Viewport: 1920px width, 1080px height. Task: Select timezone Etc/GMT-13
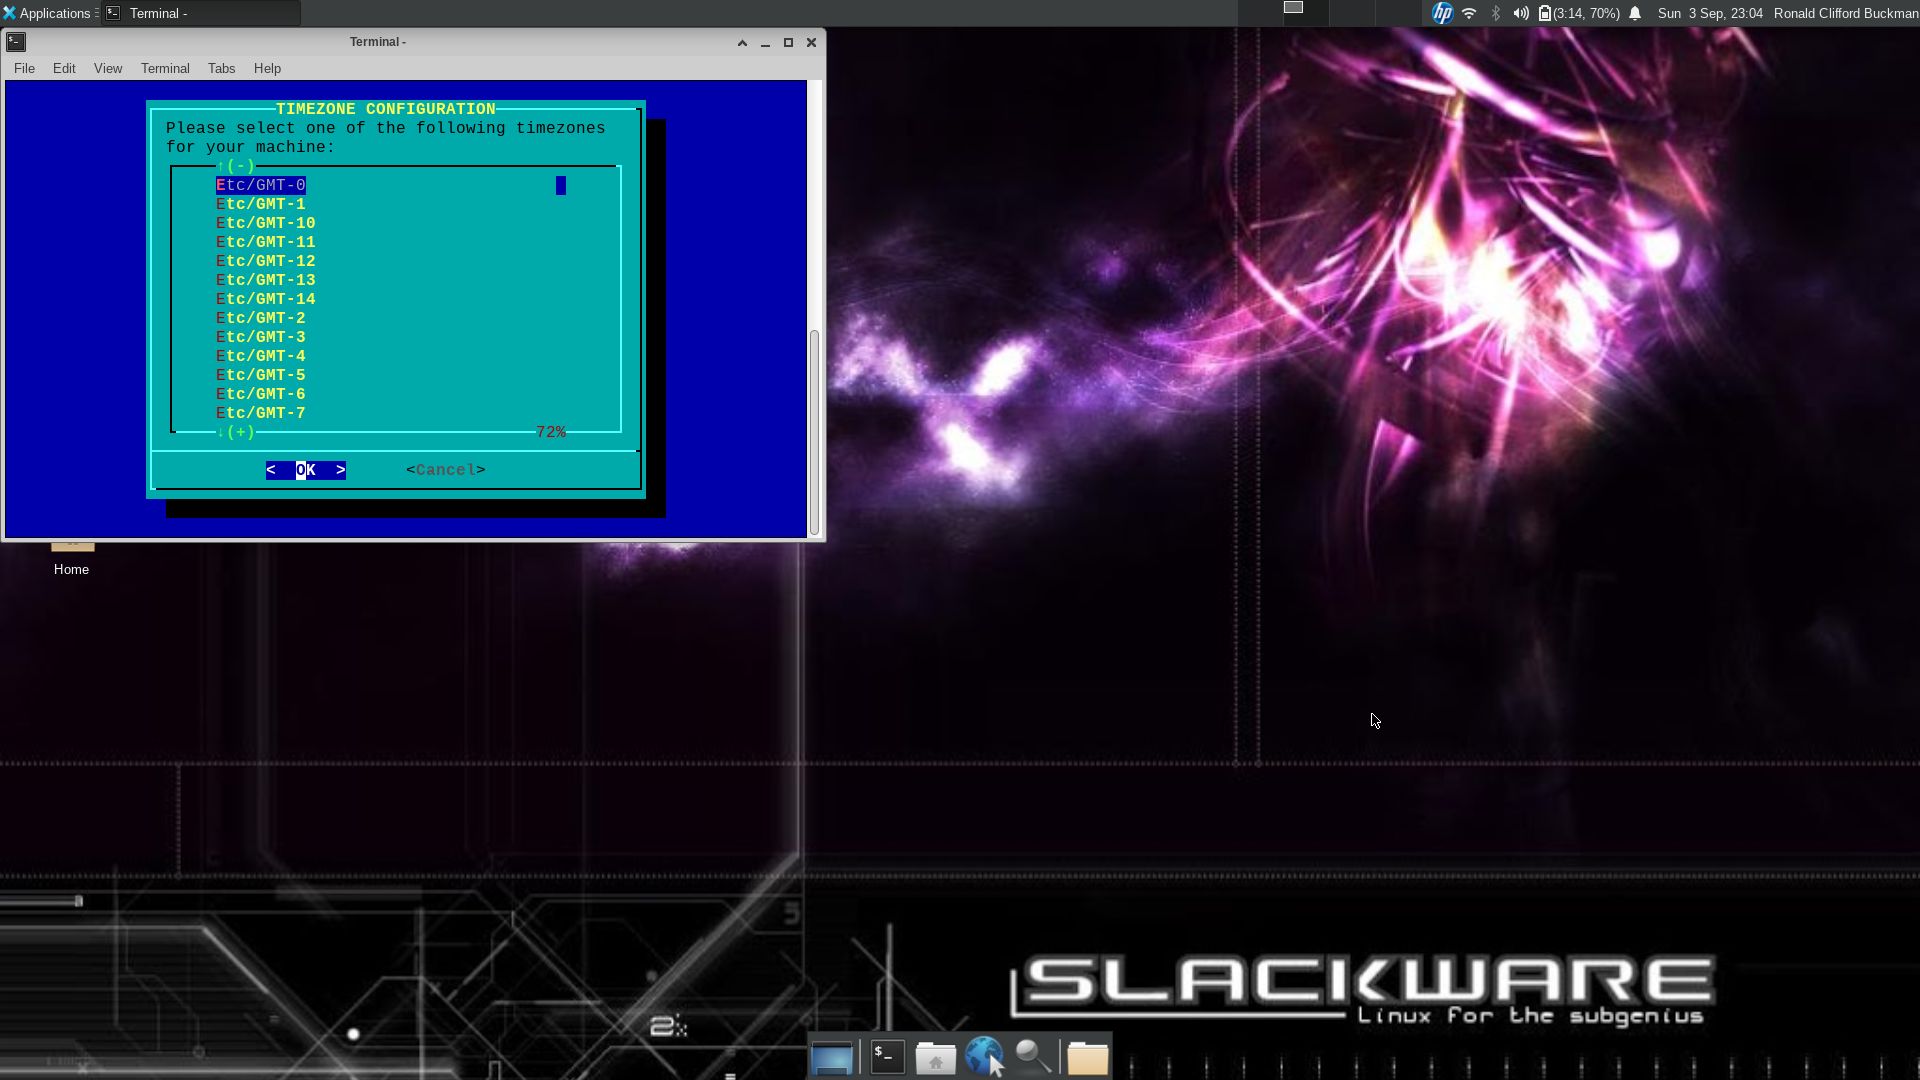point(266,280)
